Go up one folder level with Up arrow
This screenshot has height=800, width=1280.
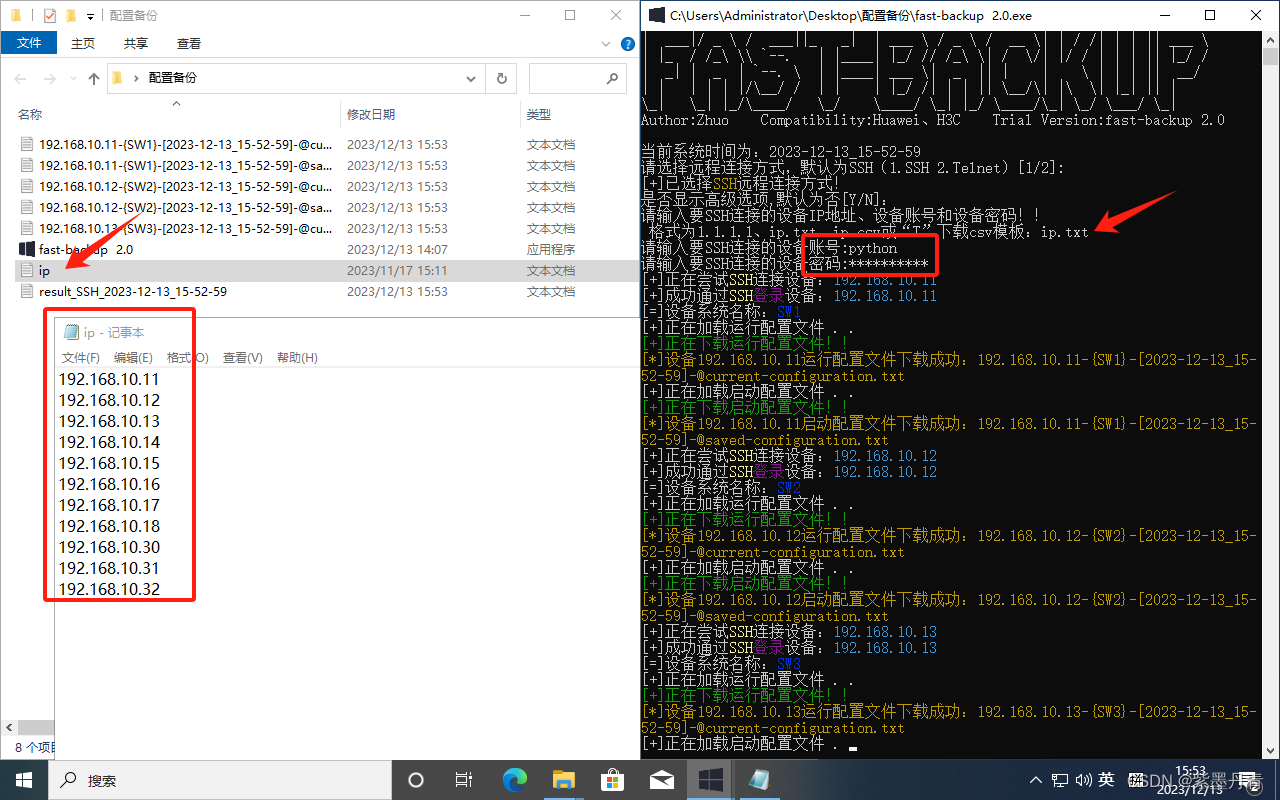[x=94, y=78]
